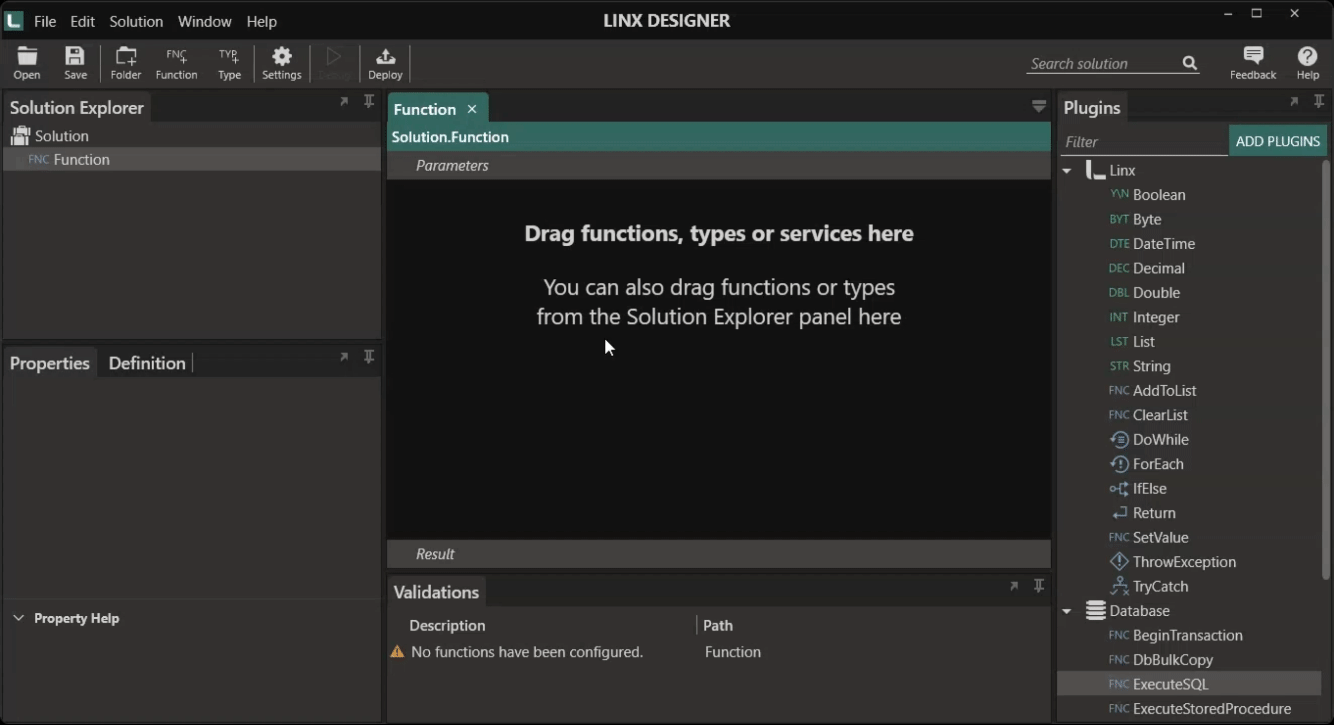
Task: Click Solution Explorer auto-hide arrow icon
Action: coord(344,102)
